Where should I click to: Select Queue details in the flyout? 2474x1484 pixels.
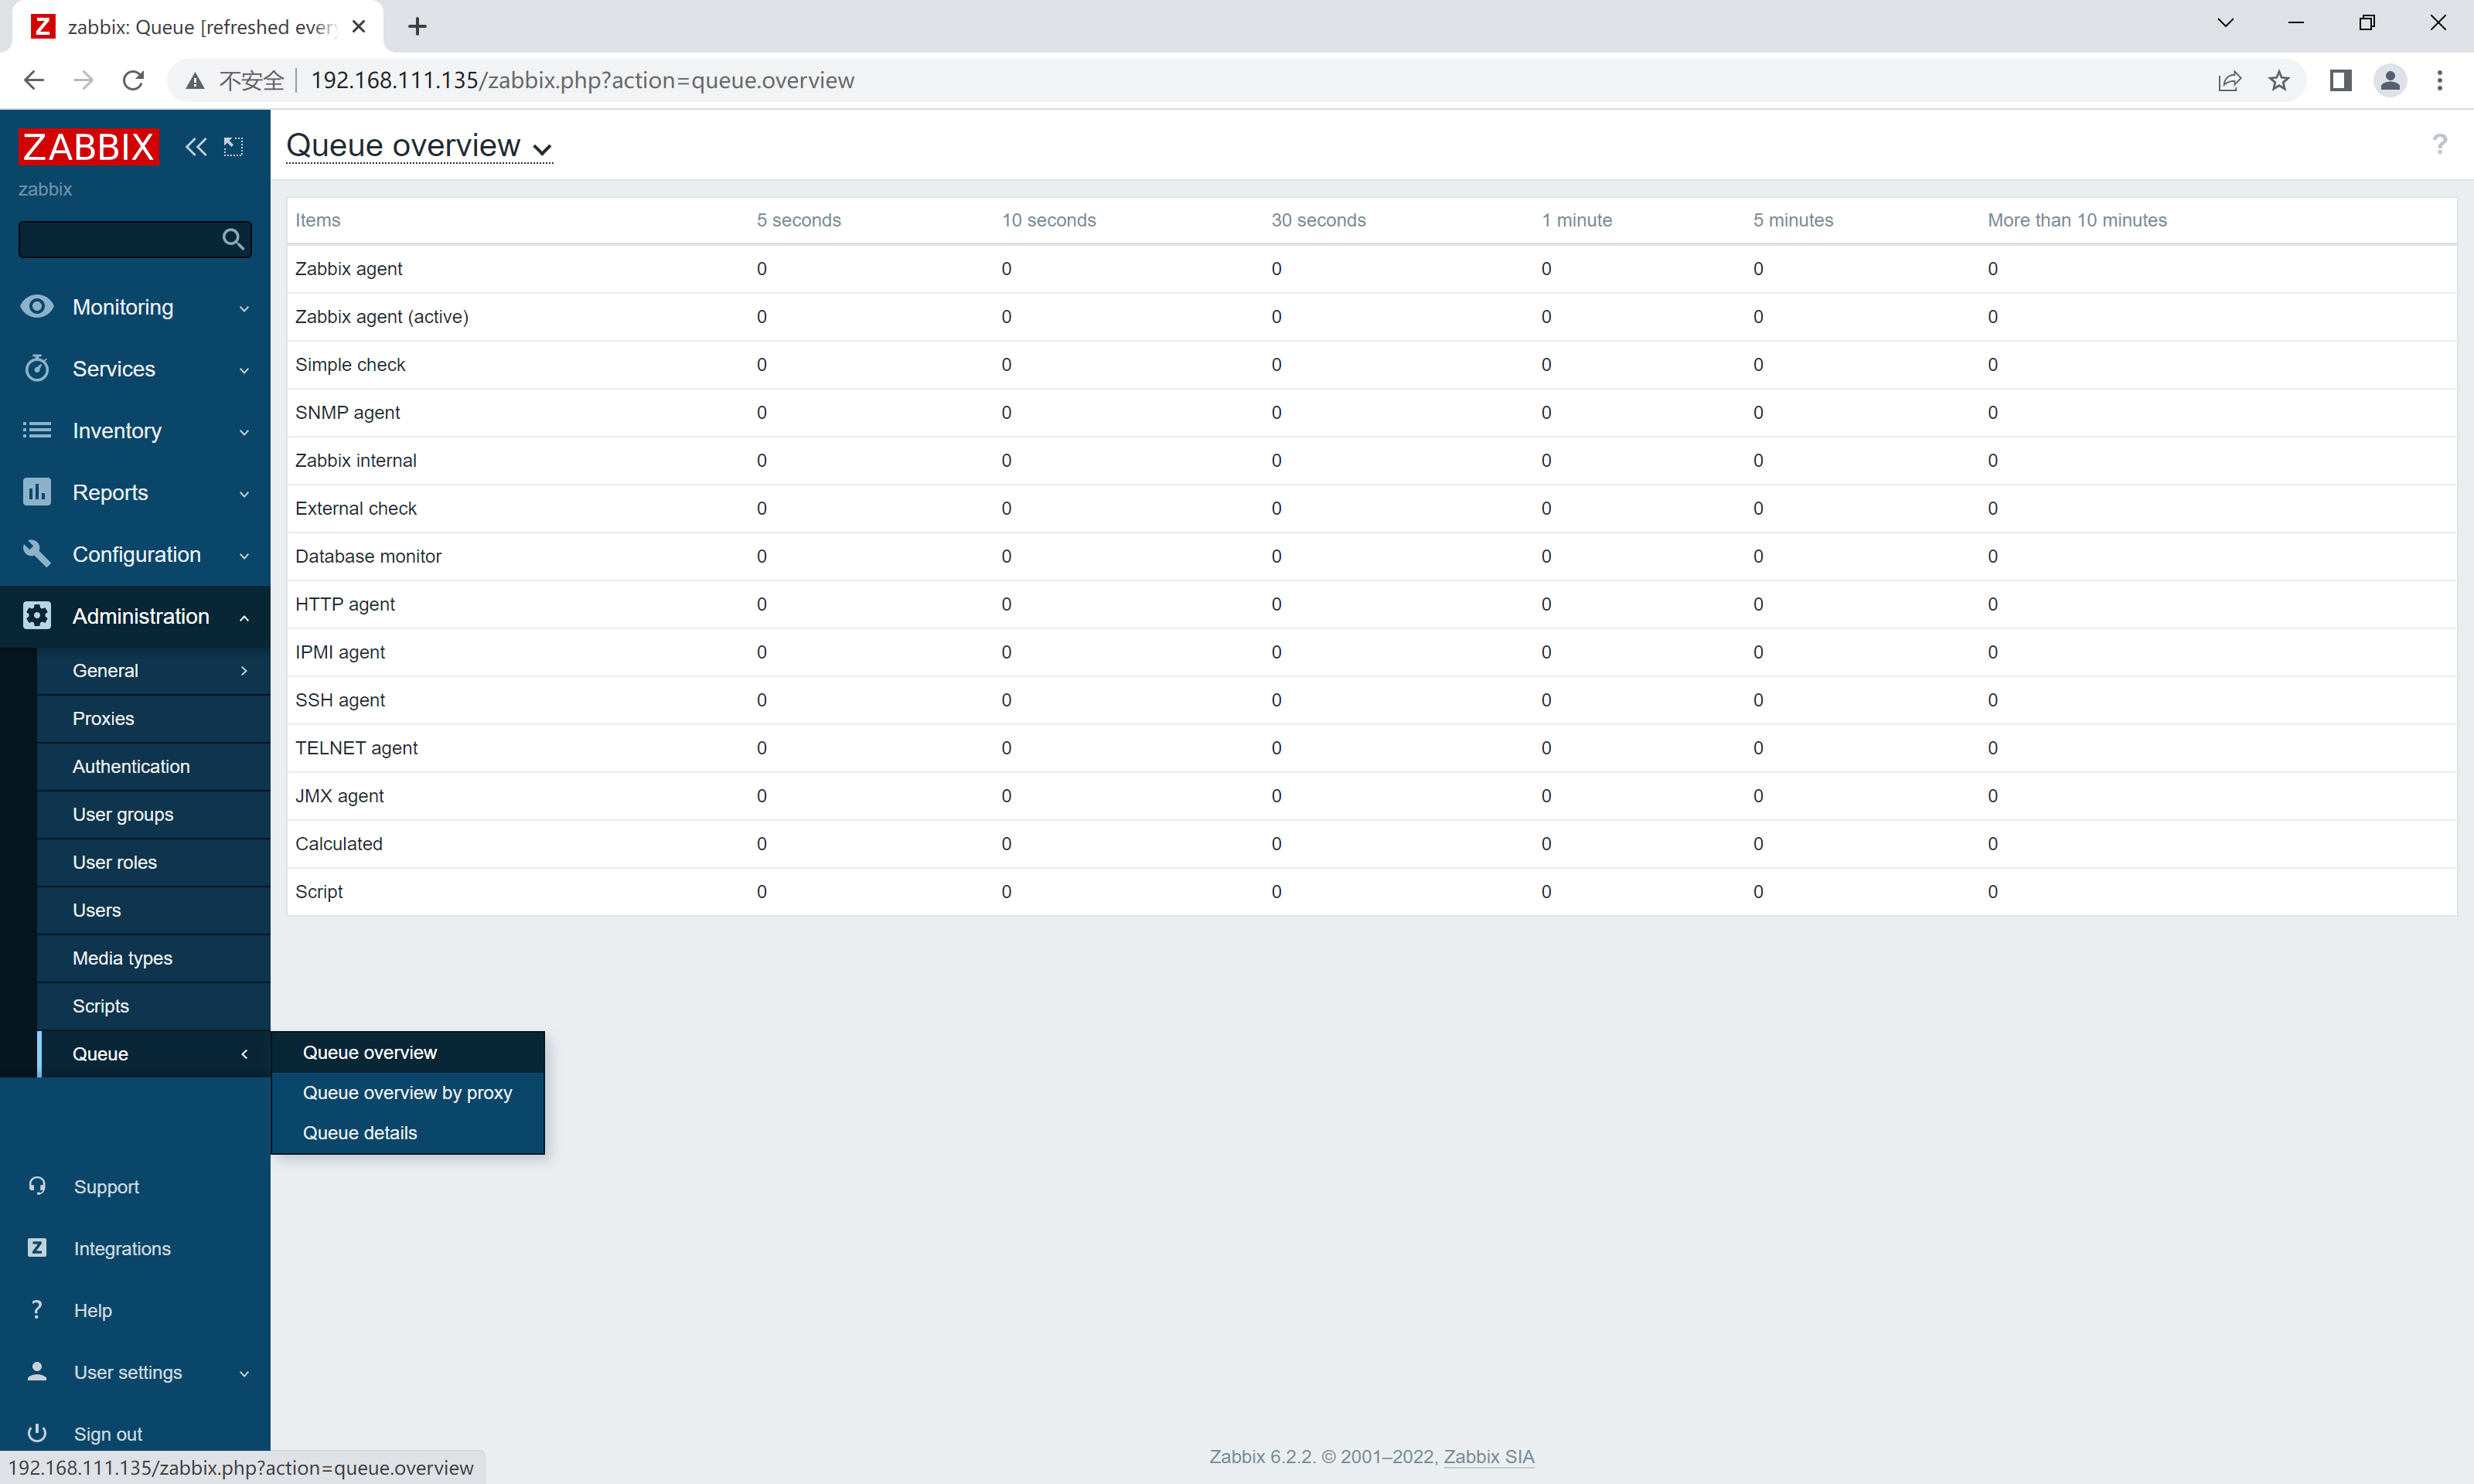[408, 1133]
